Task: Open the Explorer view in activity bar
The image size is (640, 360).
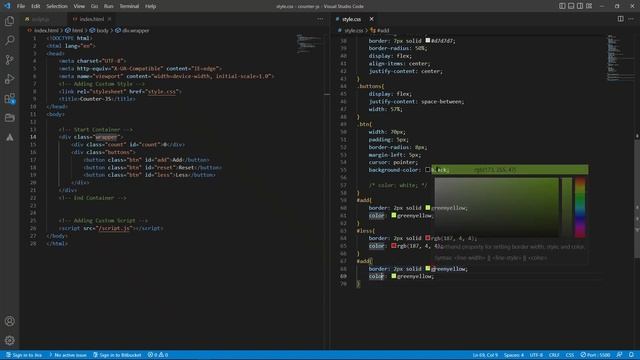Action: (9, 21)
